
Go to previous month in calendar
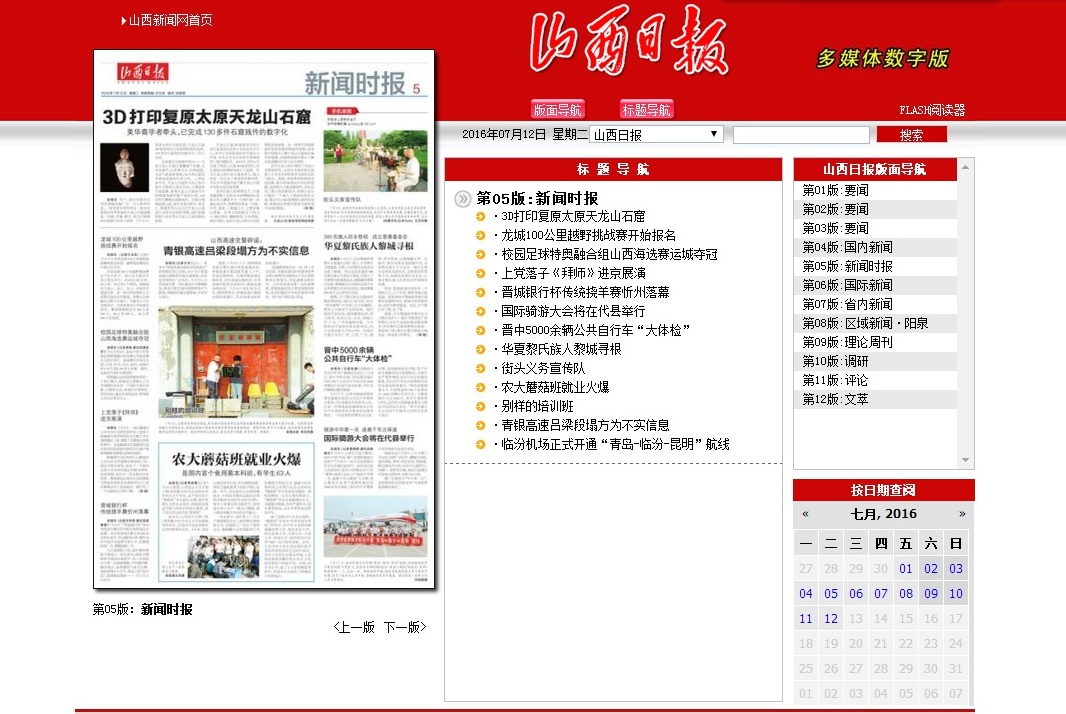tap(806, 514)
